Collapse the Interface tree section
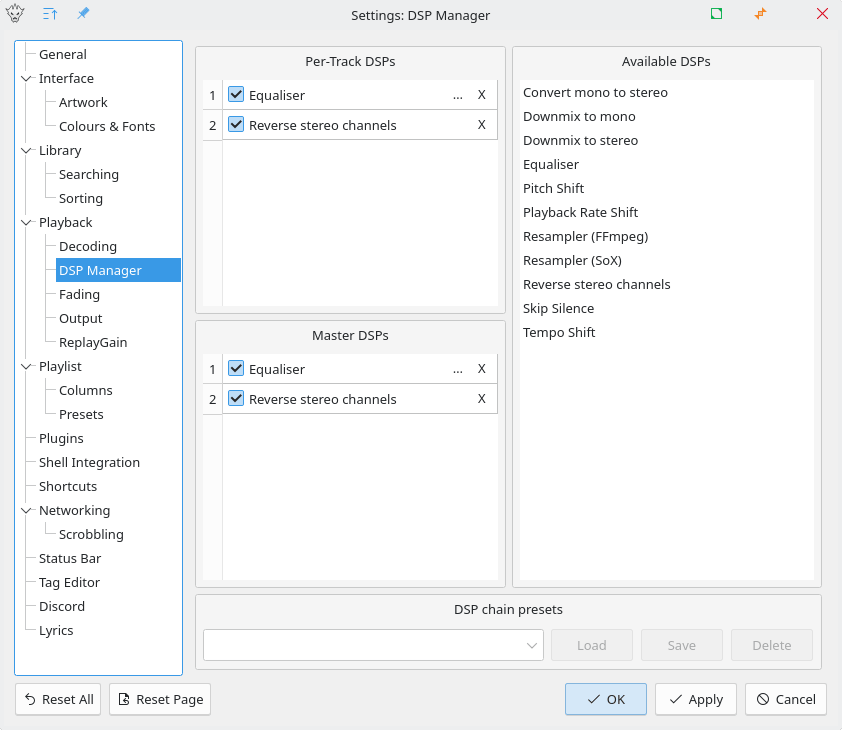Viewport: 842px width, 730px height. tap(26, 78)
